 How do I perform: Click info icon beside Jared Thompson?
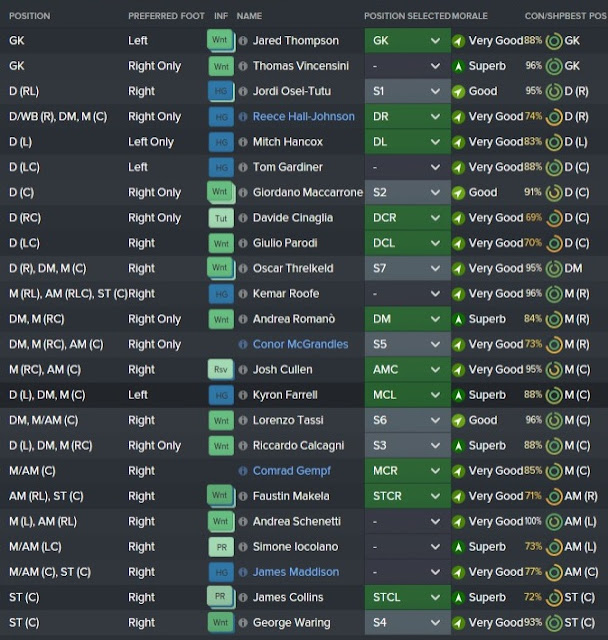[x=243, y=41]
